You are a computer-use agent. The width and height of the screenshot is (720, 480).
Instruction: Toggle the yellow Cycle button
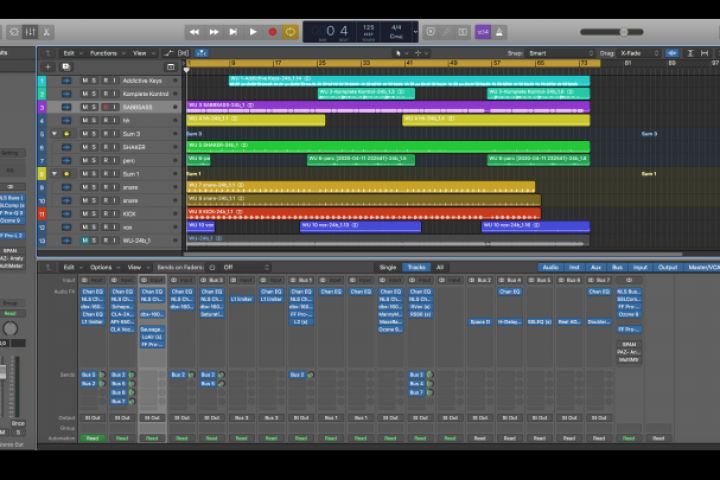(x=290, y=32)
